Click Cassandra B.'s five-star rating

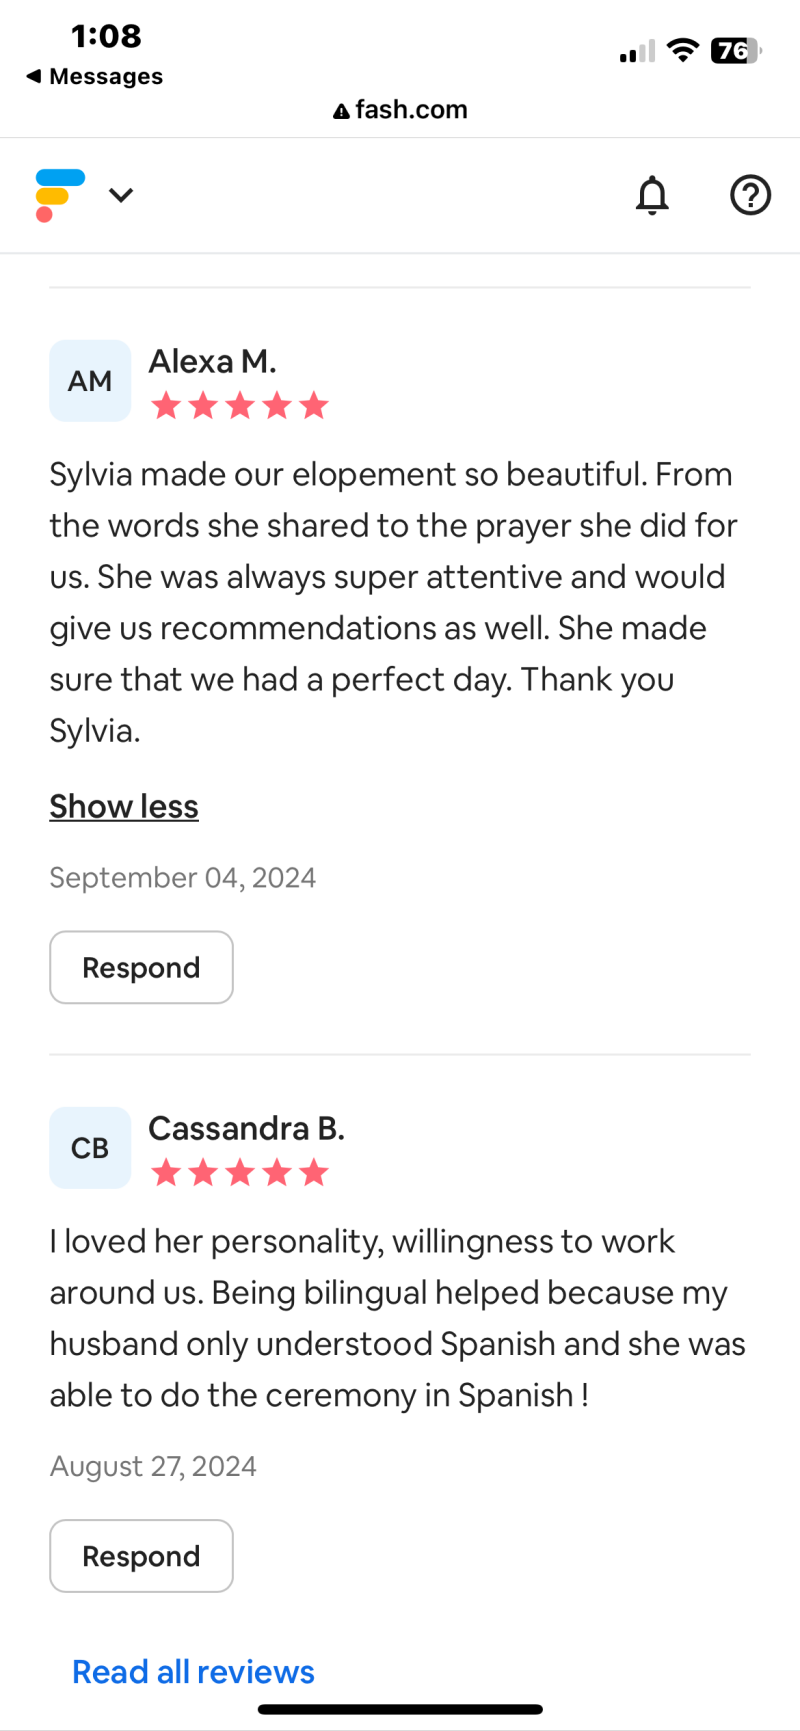(x=239, y=1173)
